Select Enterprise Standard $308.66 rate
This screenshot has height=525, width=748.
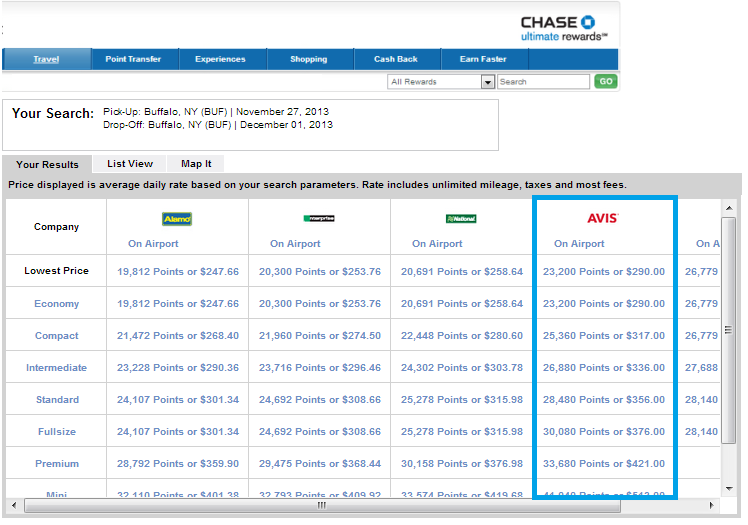coord(320,400)
